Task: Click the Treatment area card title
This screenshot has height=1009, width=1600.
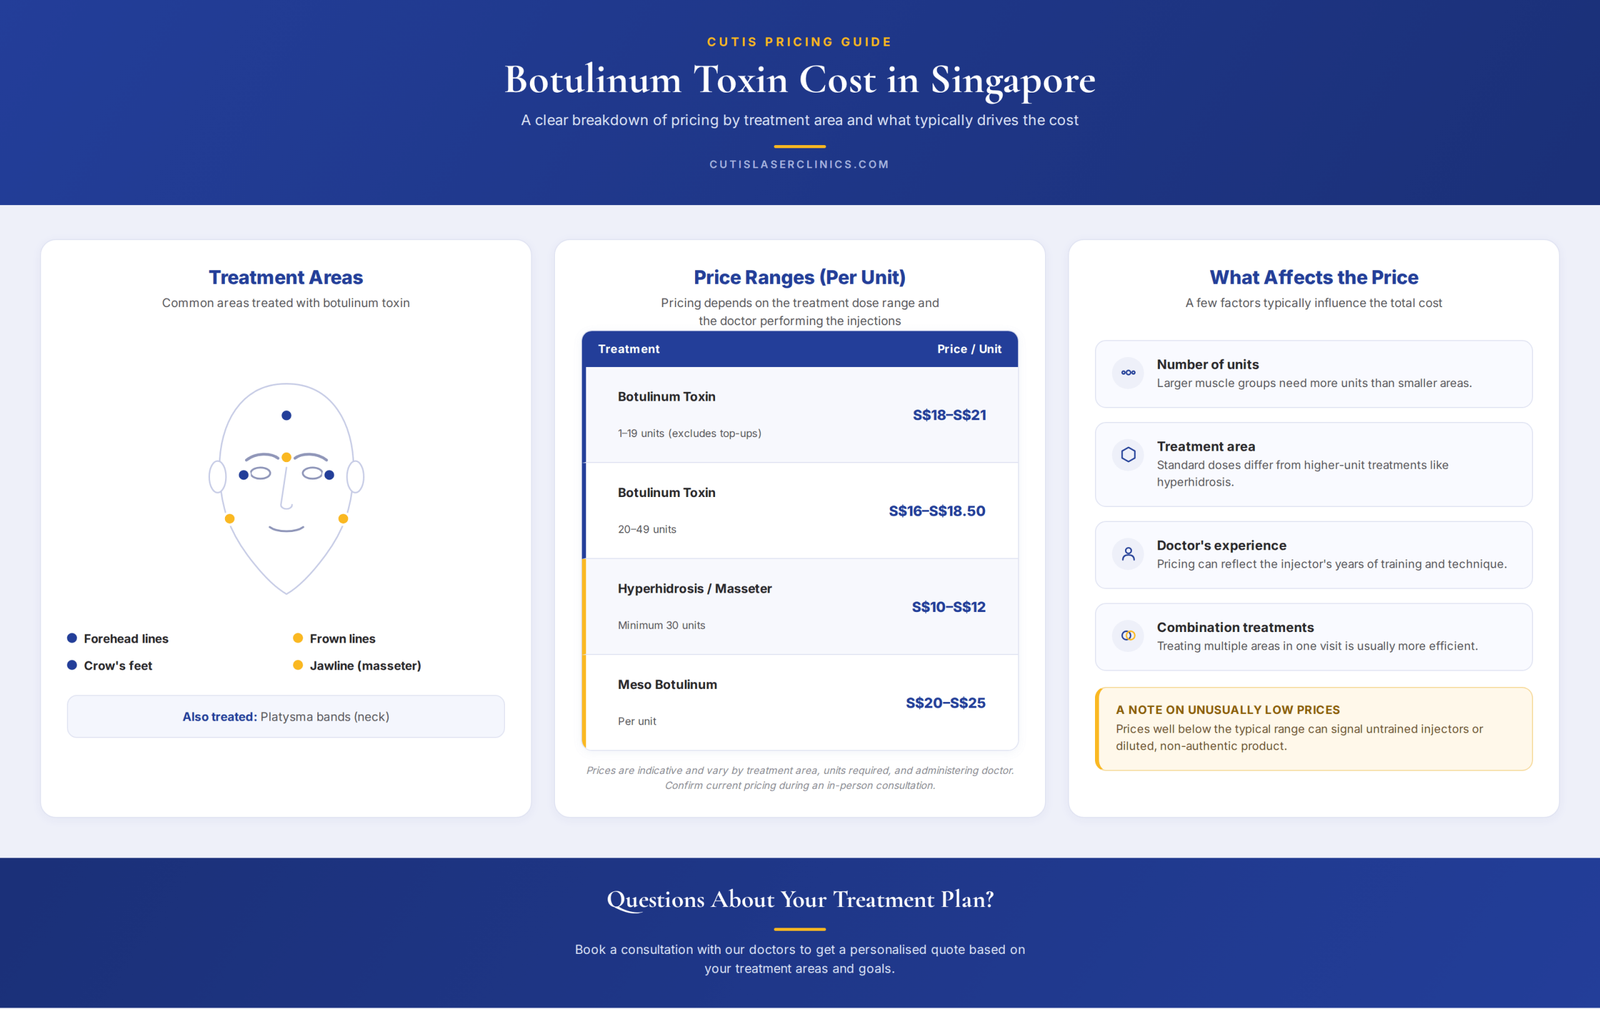Action: pos(1206,447)
